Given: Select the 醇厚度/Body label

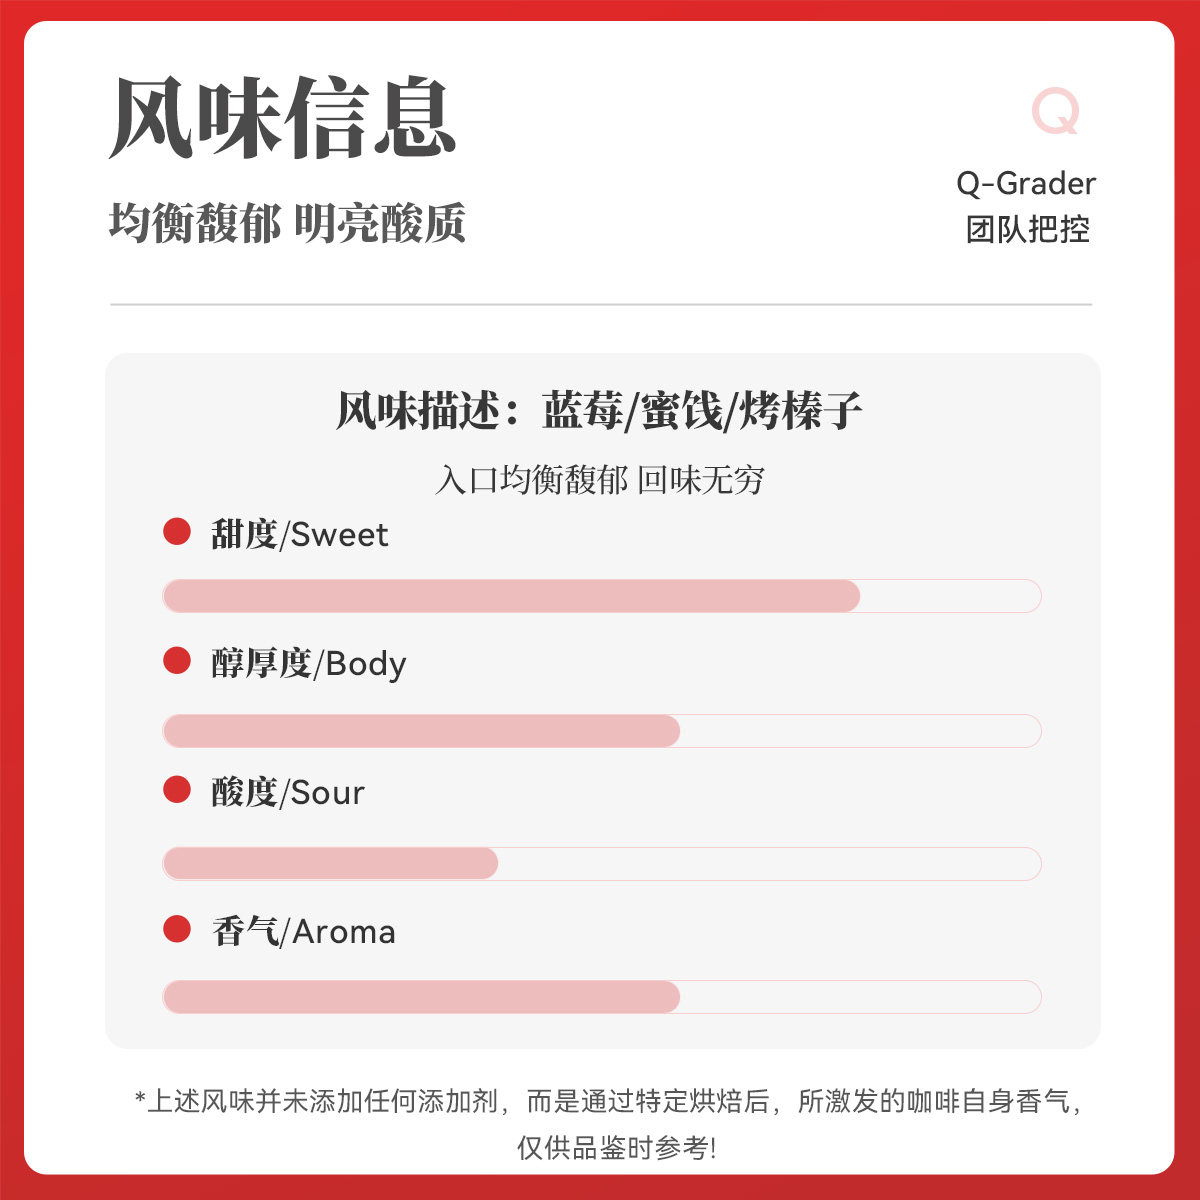Looking at the screenshot, I should 309,663.
